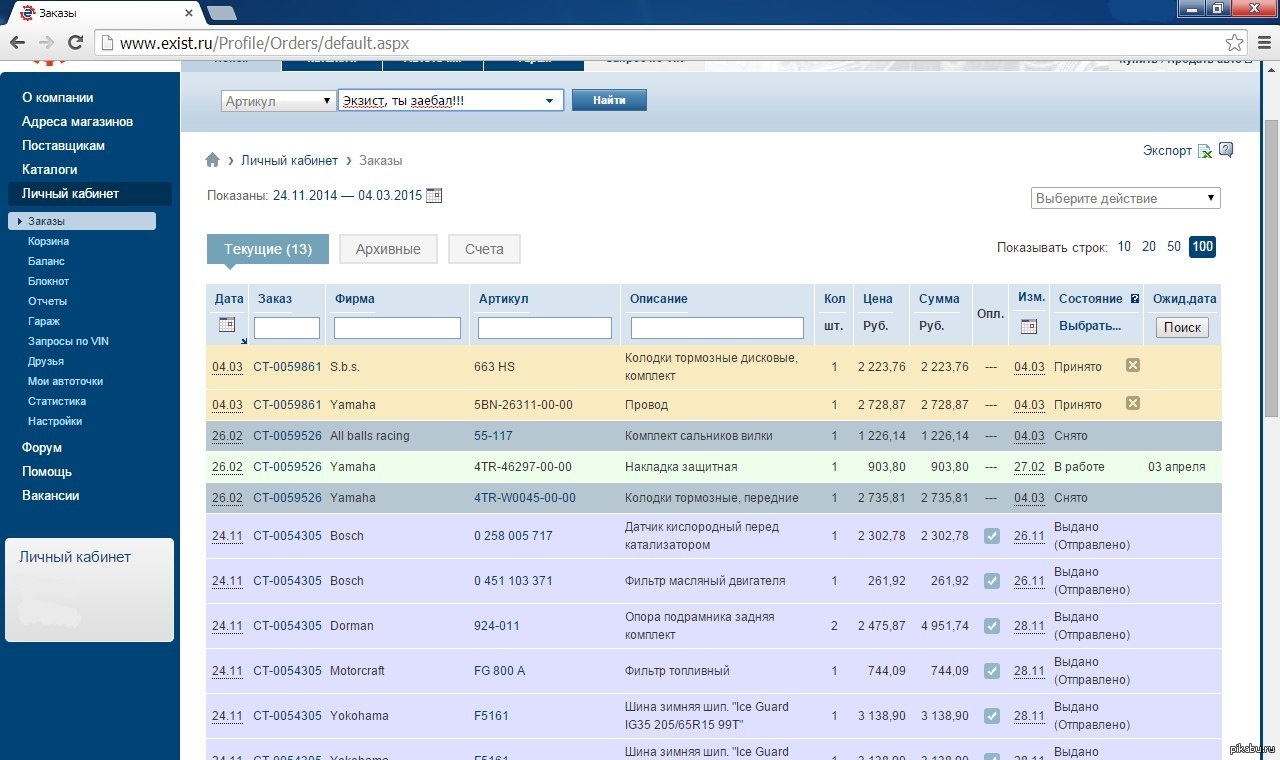Open Выбрать... state filter
The height and width of the screenshot is (760, 1280).
tap(1090, 326)
